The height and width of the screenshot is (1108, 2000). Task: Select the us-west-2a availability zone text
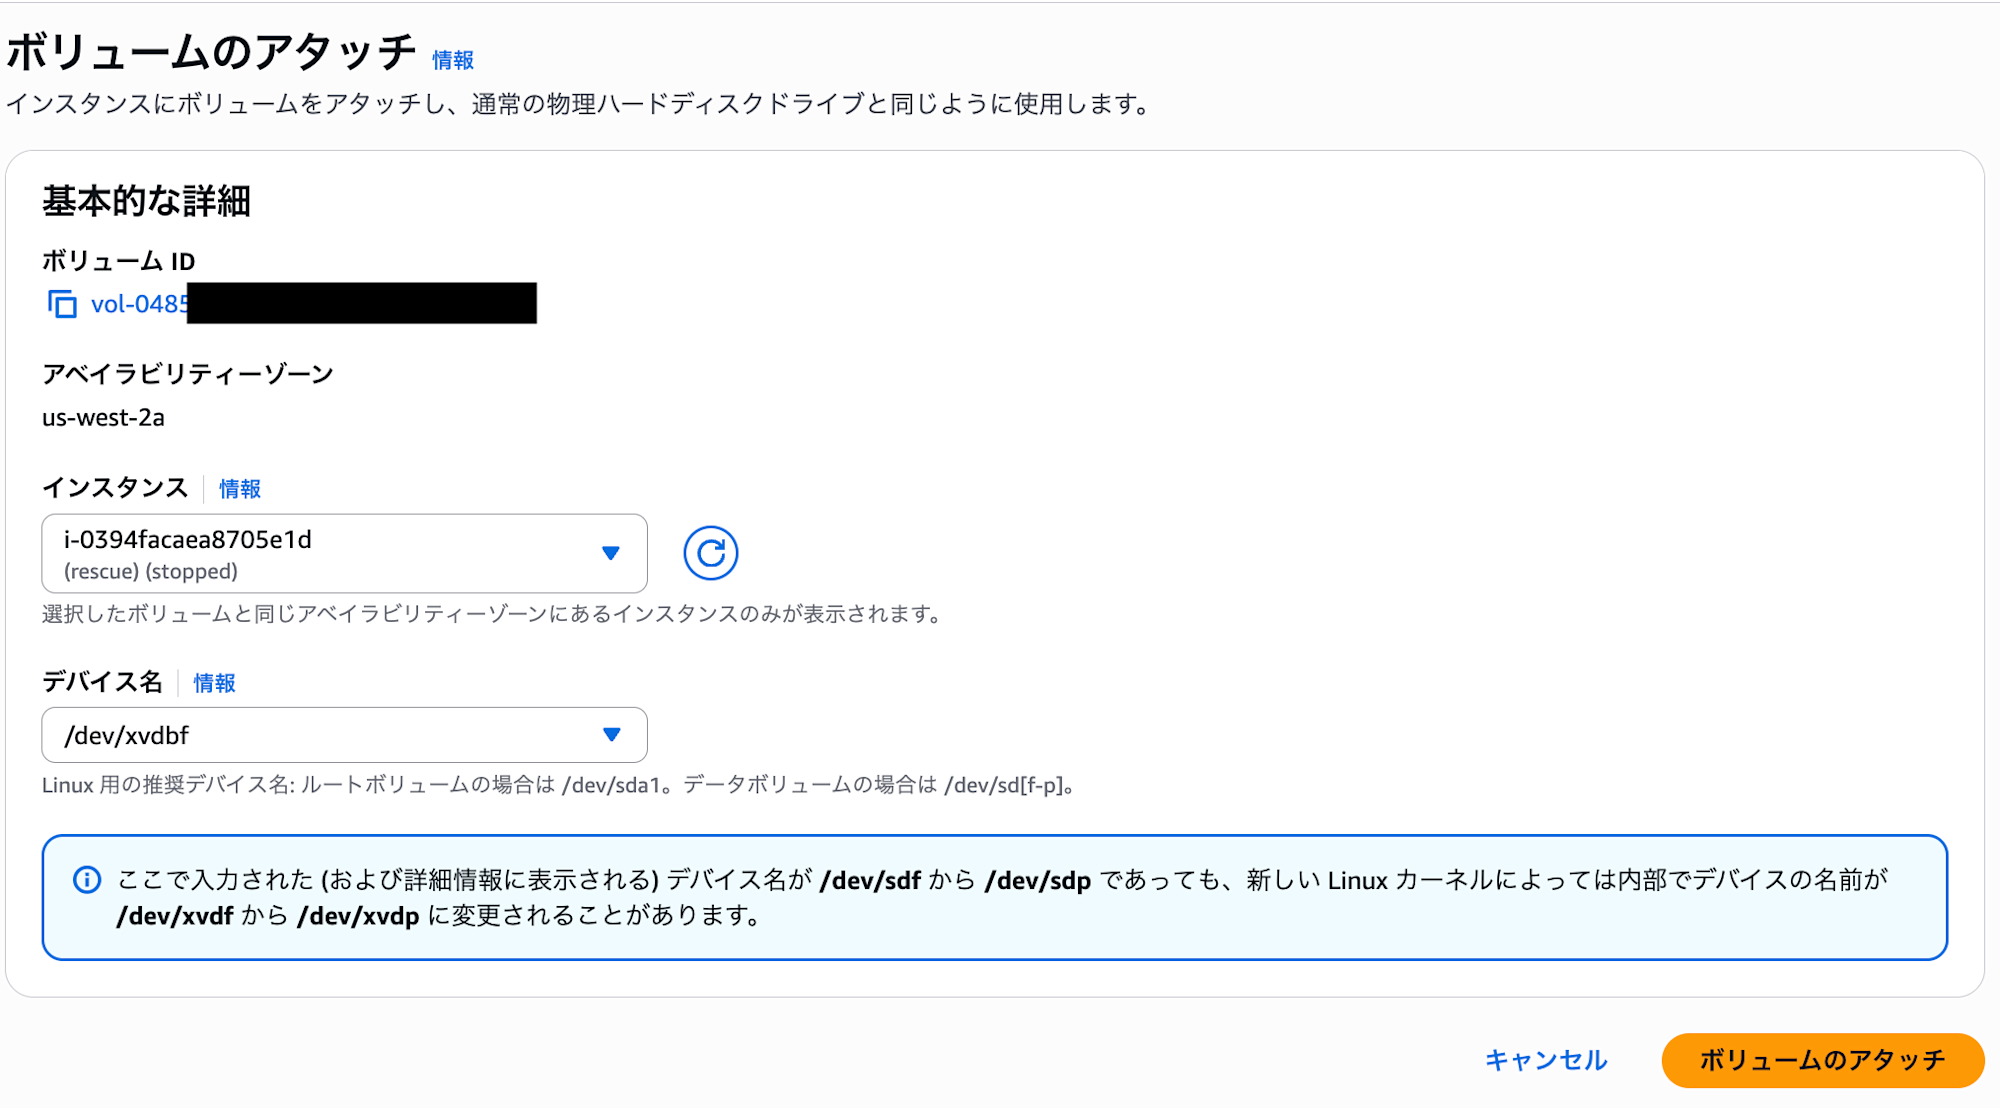point(103,418)
